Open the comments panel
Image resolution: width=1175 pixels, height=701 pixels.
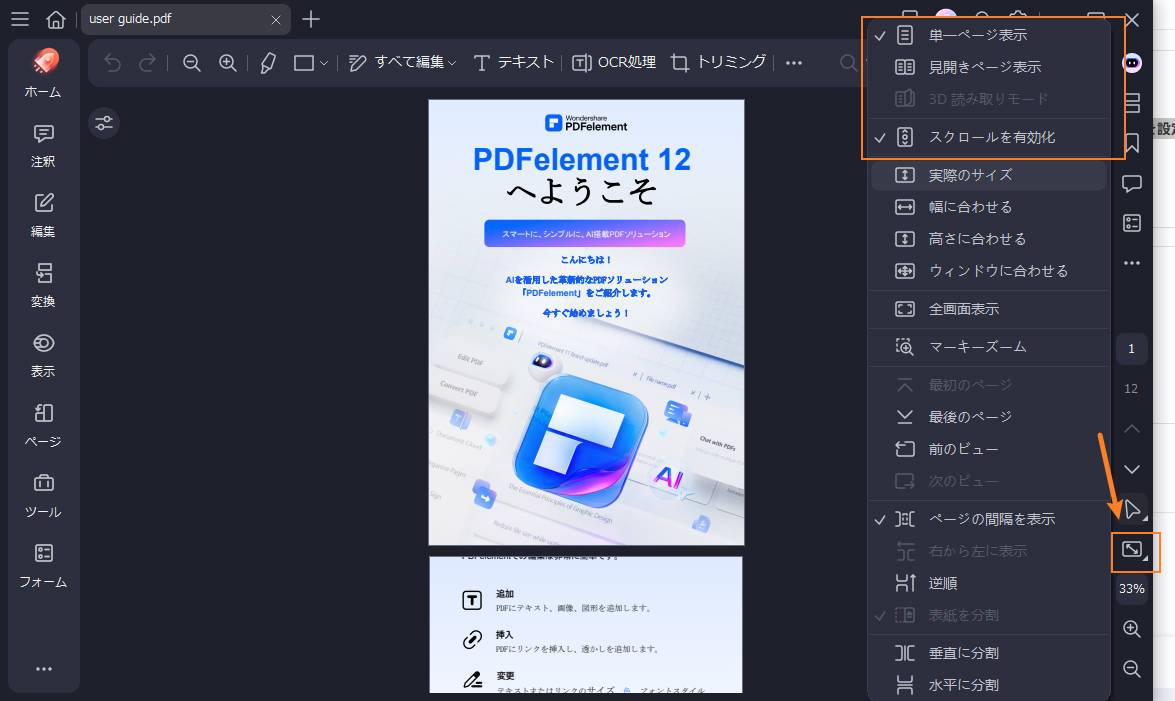point(1131,183)
